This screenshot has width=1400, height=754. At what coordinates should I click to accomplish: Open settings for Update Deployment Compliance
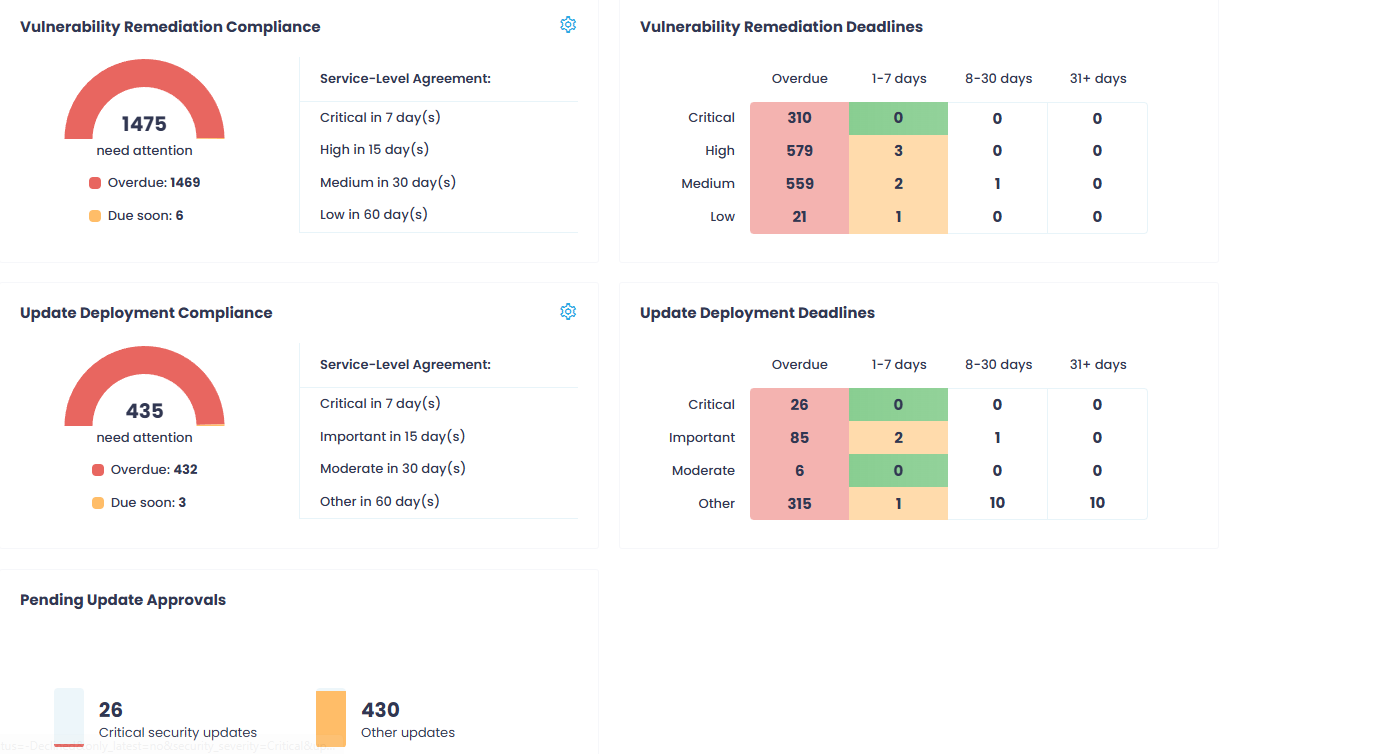568,311
